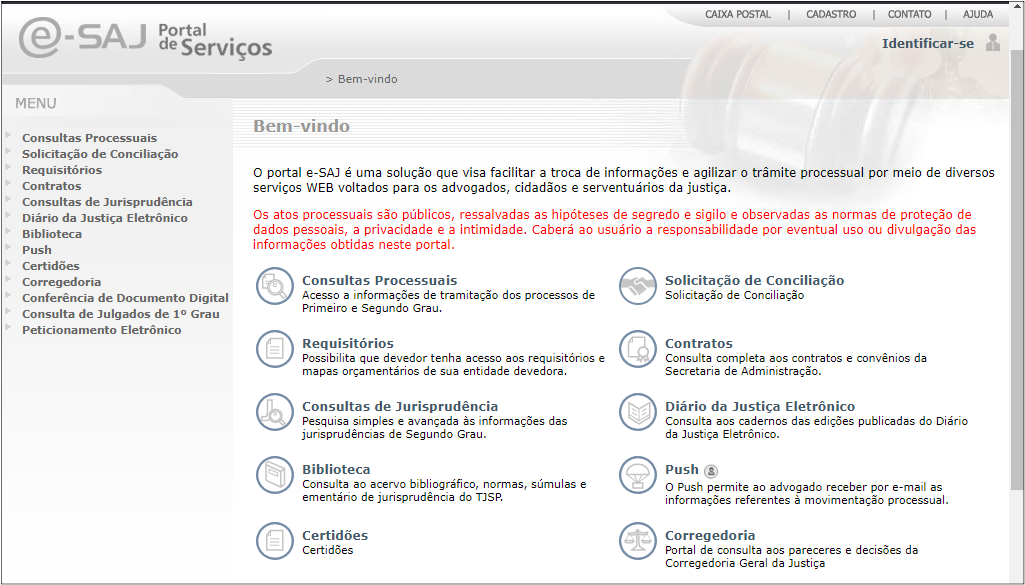Click the small user badge next to Push heading

coord(711,471)
